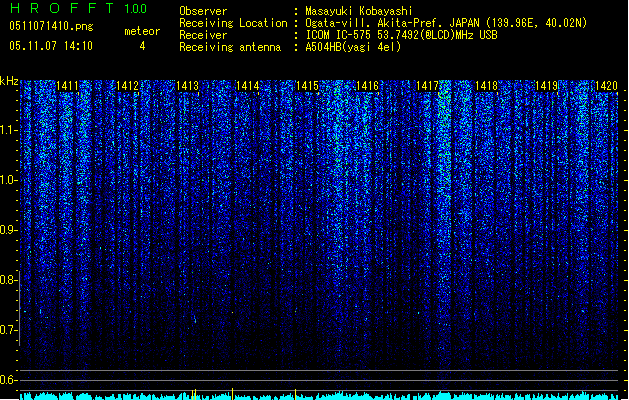629x400 pixels.
Task: Click the 1414 time marker
Action: (248, 86)
